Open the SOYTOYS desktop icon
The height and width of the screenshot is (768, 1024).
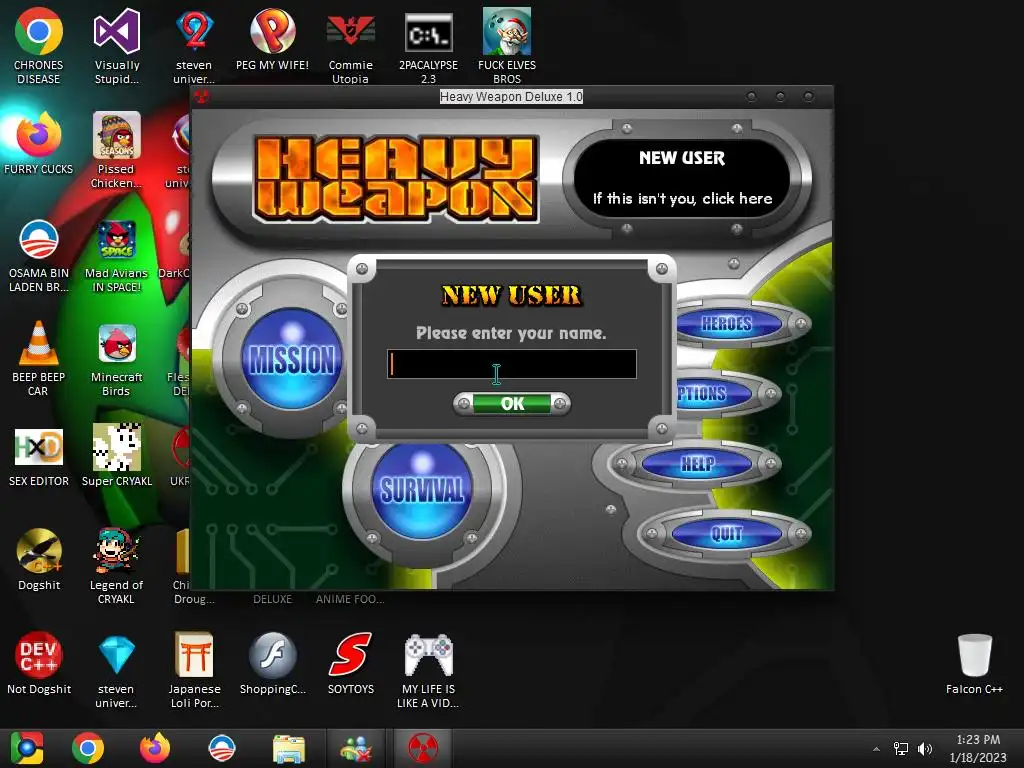tap(351, 662)
